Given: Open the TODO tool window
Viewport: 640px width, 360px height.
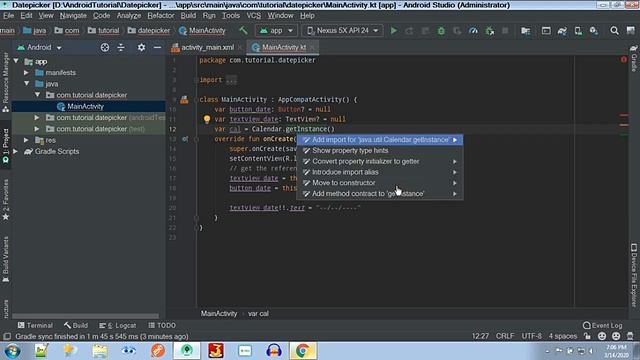Looking at the screenshot, I should click(x=162, y=325).
